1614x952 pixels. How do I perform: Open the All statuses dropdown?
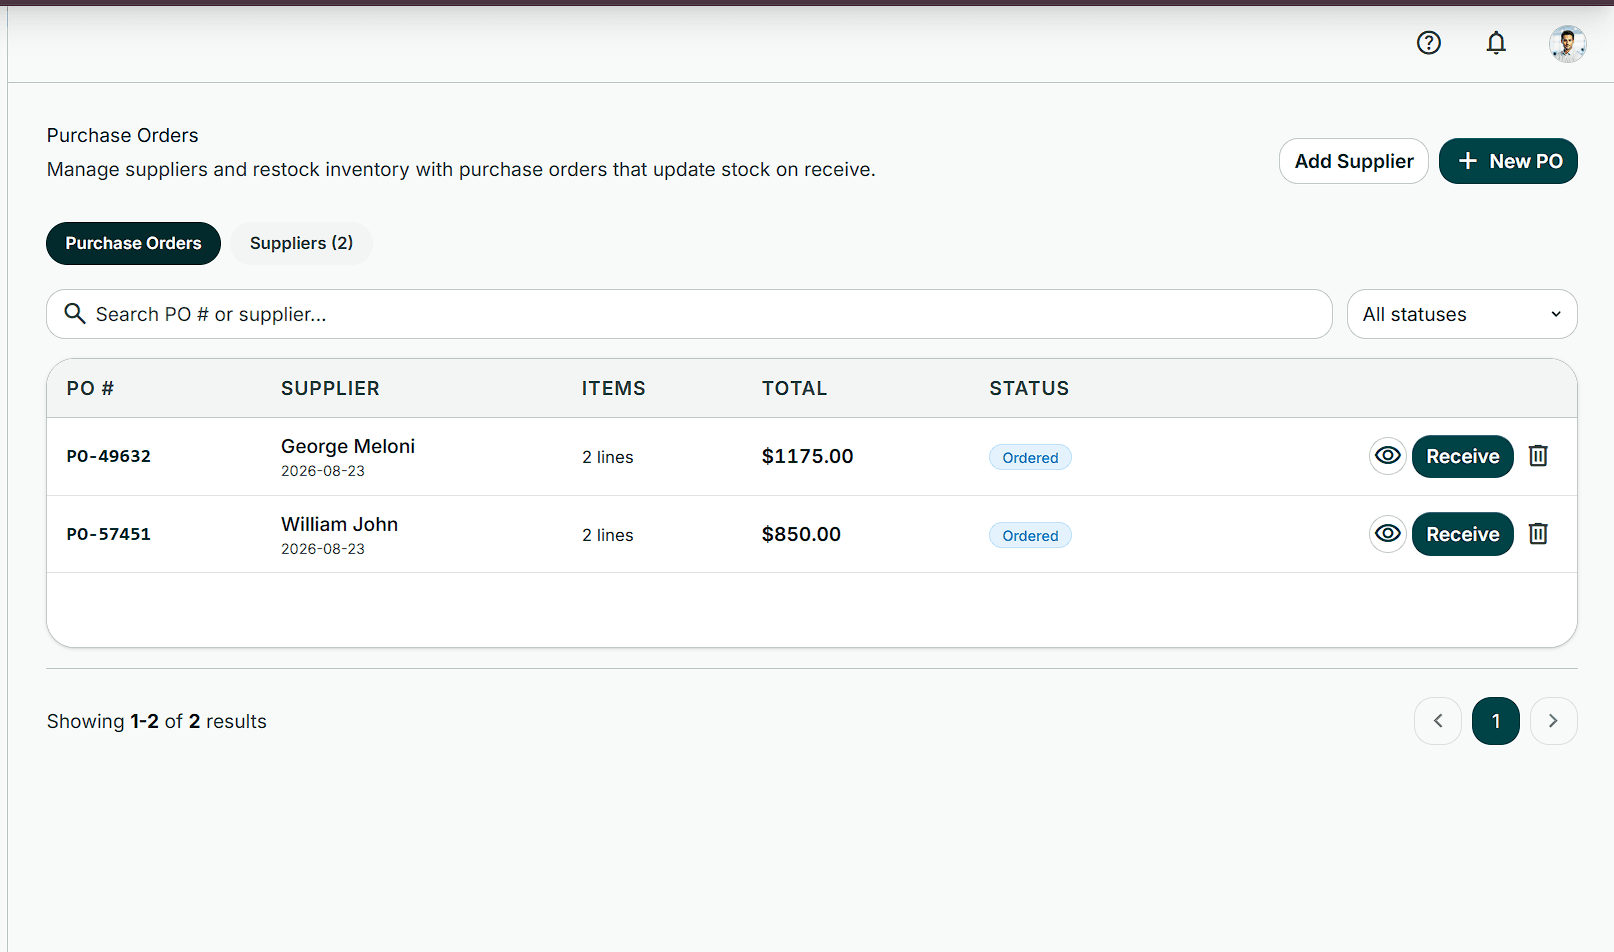[1462, 314]
